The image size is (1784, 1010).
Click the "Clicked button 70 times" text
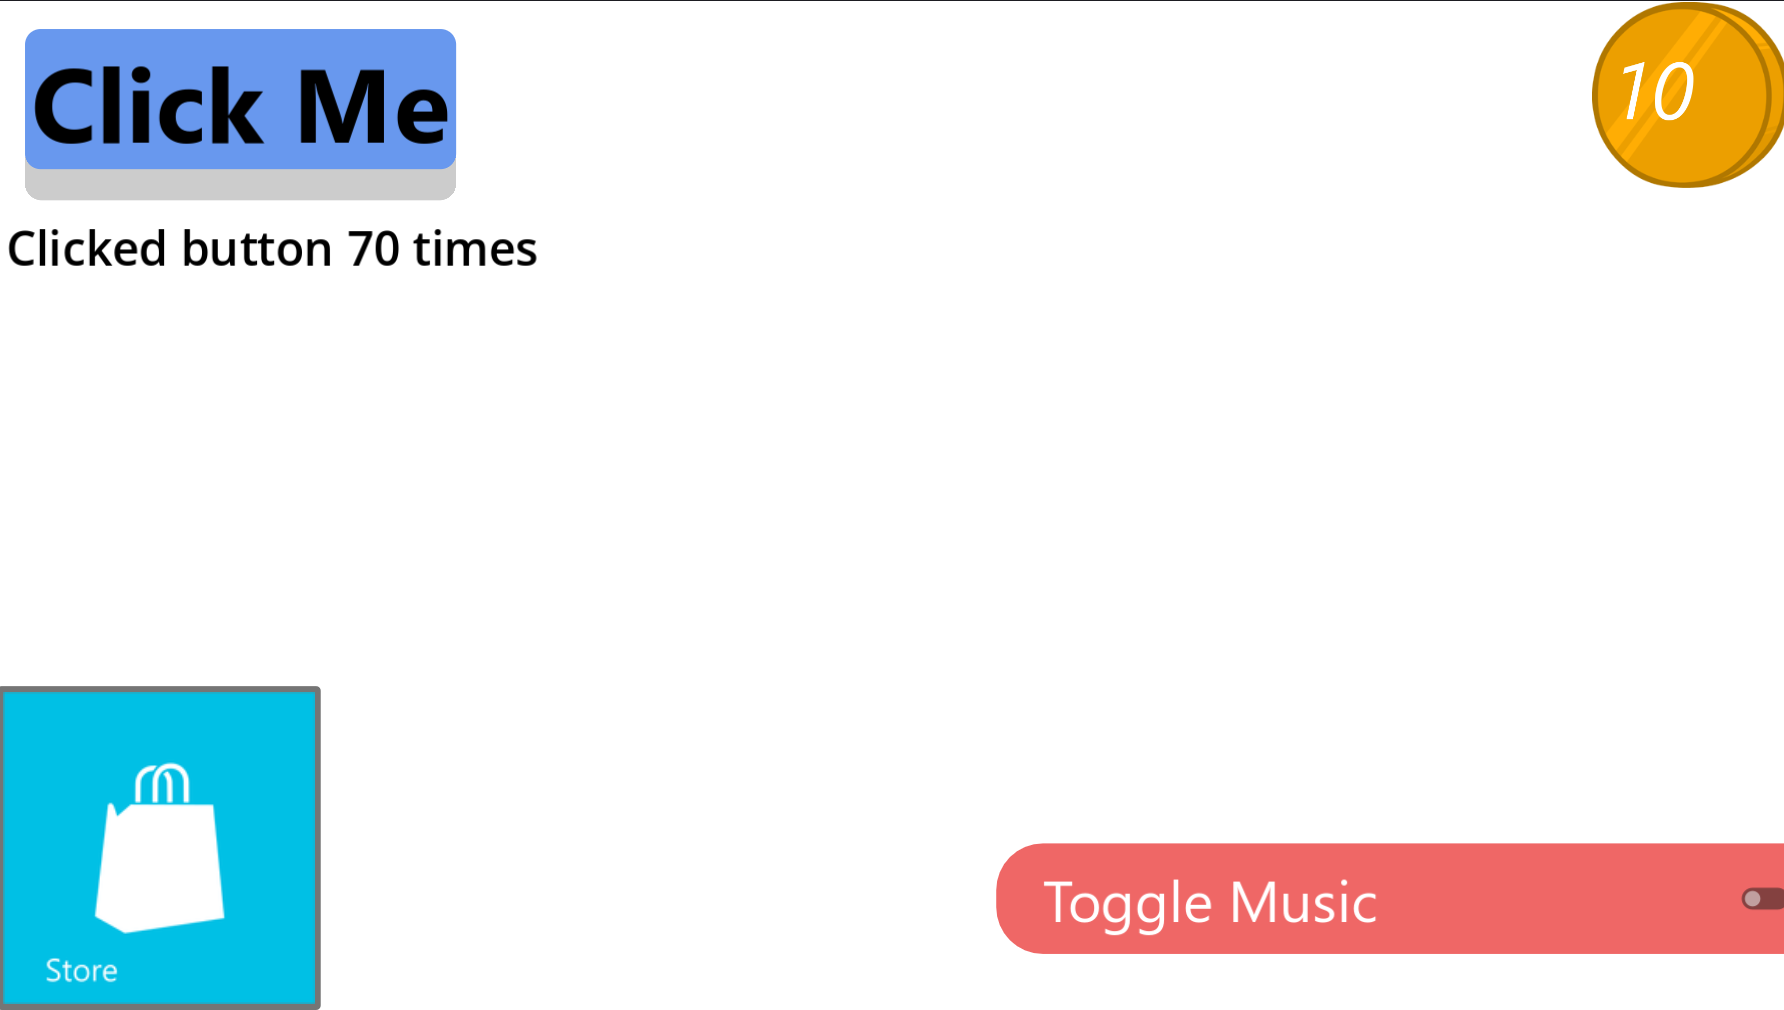pos(272,249)
